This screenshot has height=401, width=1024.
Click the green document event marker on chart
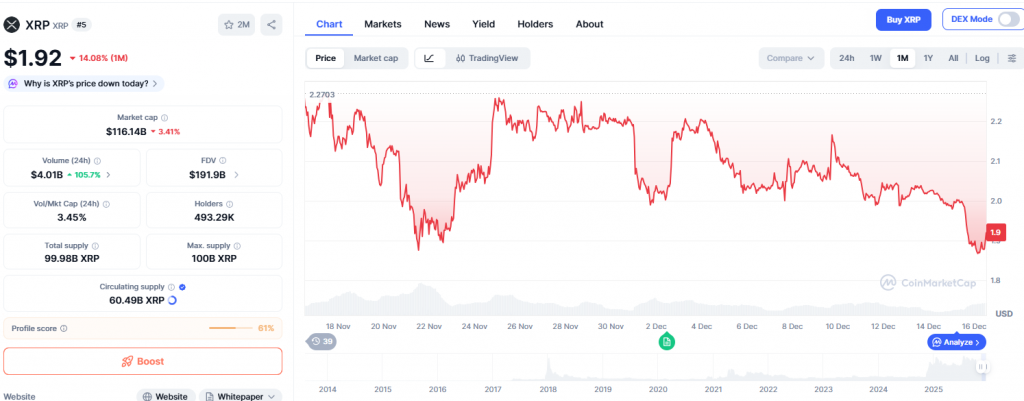[666, 342]
